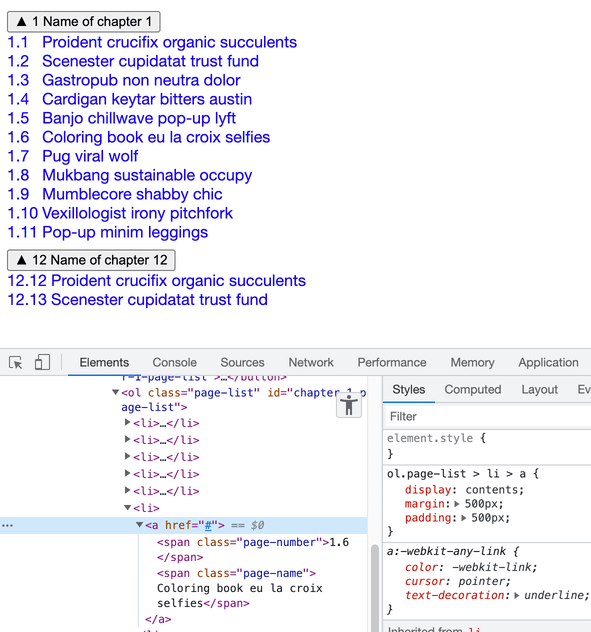Open link 1.5 Banjo chillwave pop-up lyft
This screenshot has height=632, width=591.
point(122,118)
